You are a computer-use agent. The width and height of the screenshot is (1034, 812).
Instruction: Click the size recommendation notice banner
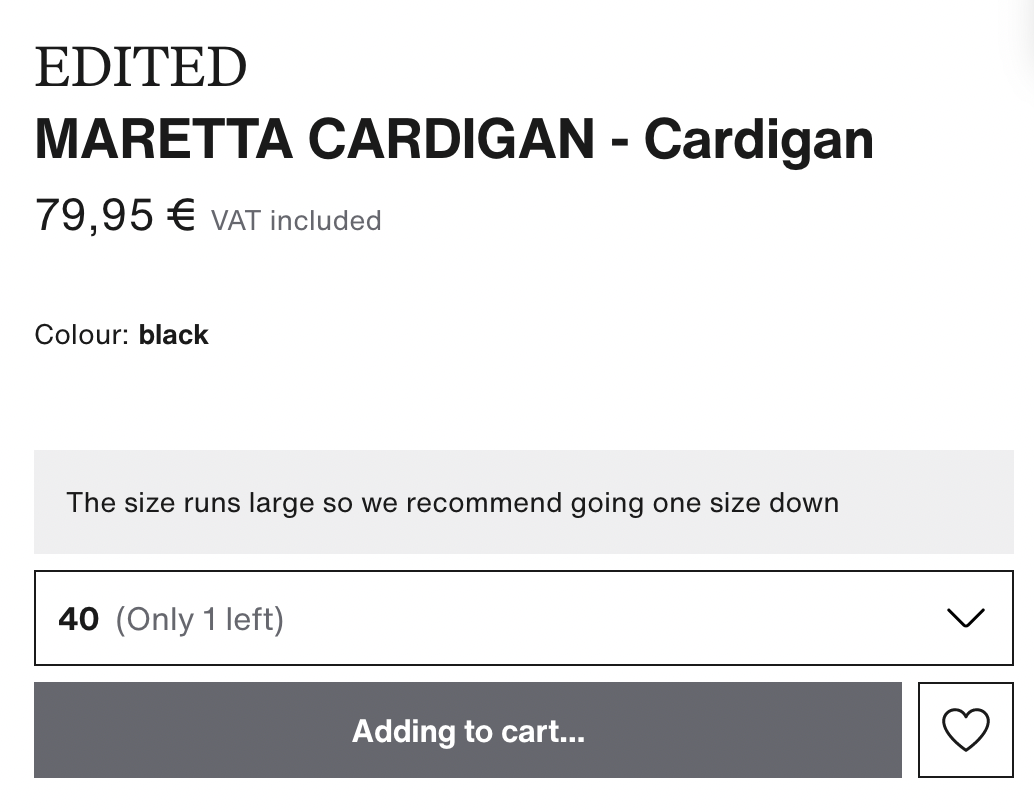point(523,502)
